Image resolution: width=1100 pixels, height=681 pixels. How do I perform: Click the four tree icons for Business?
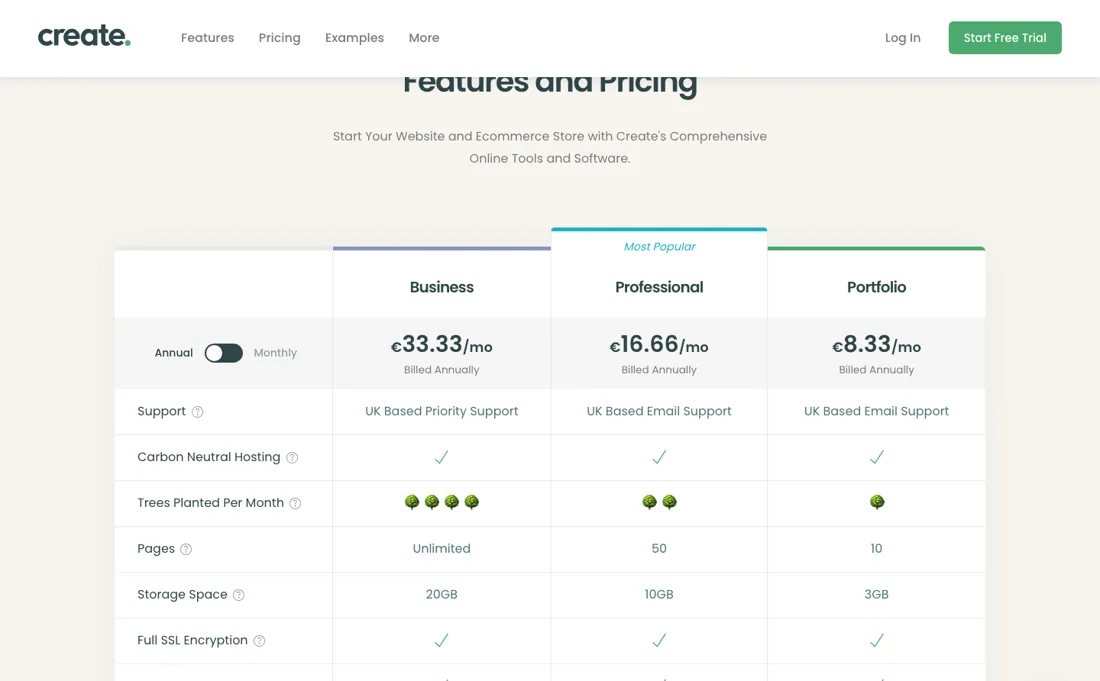(442, 502)
